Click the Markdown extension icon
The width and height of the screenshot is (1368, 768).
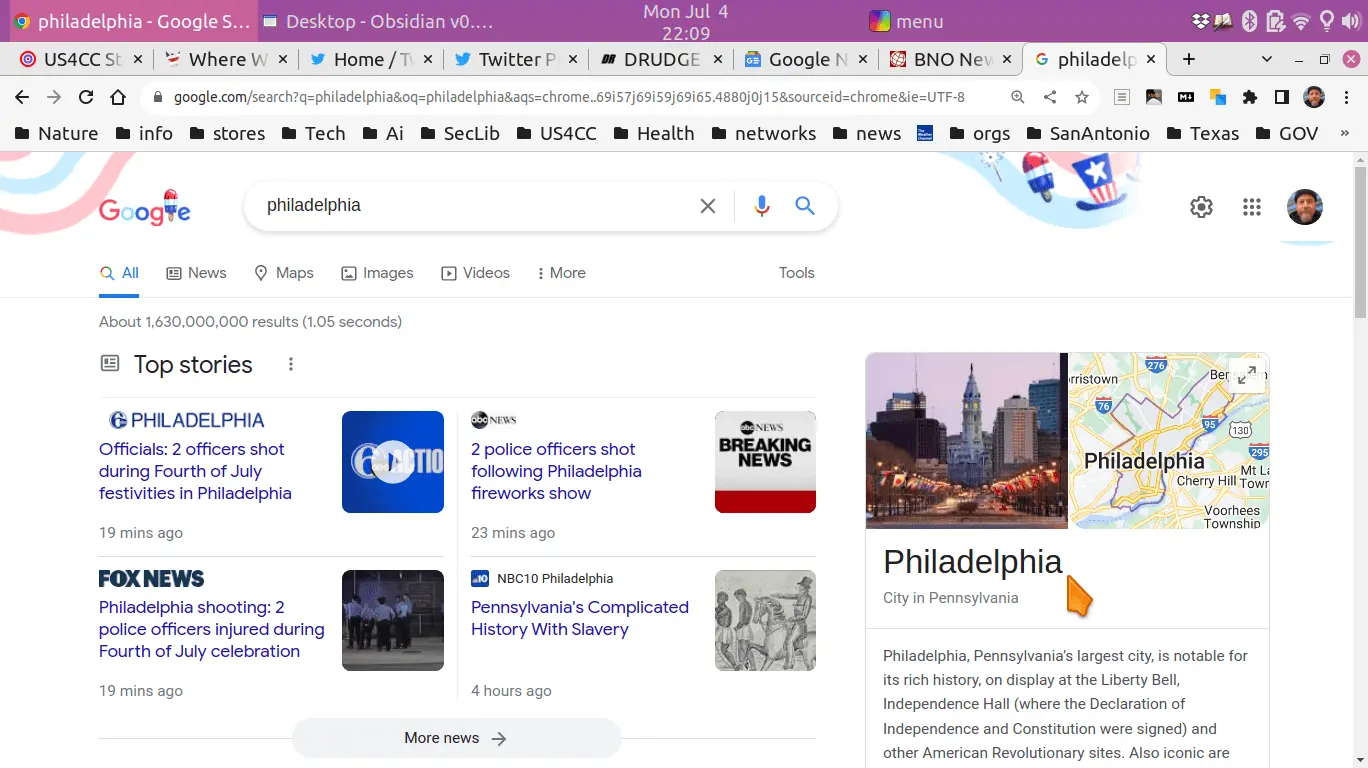(1186, 97)
